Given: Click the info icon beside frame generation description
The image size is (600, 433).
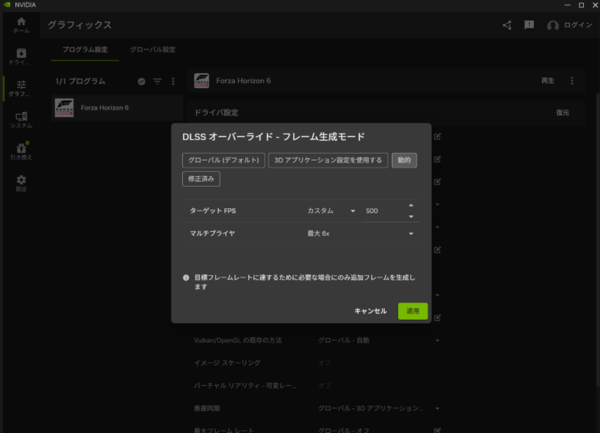Looking at the screenshot, I should click(x=186, y=278).
